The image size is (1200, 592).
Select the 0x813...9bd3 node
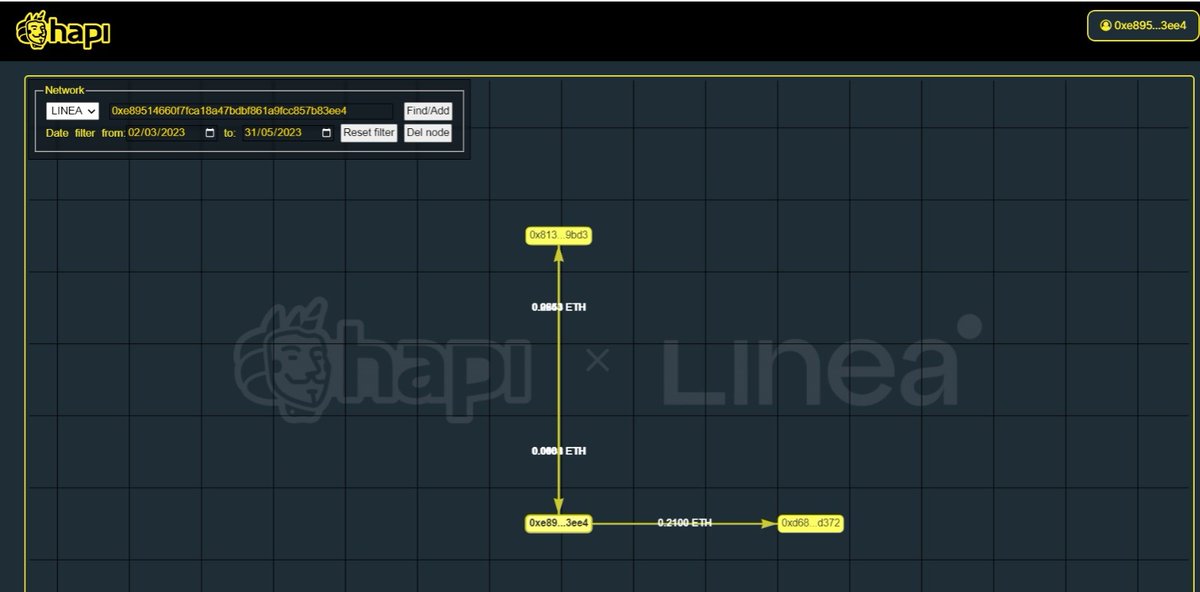(559, 236)
